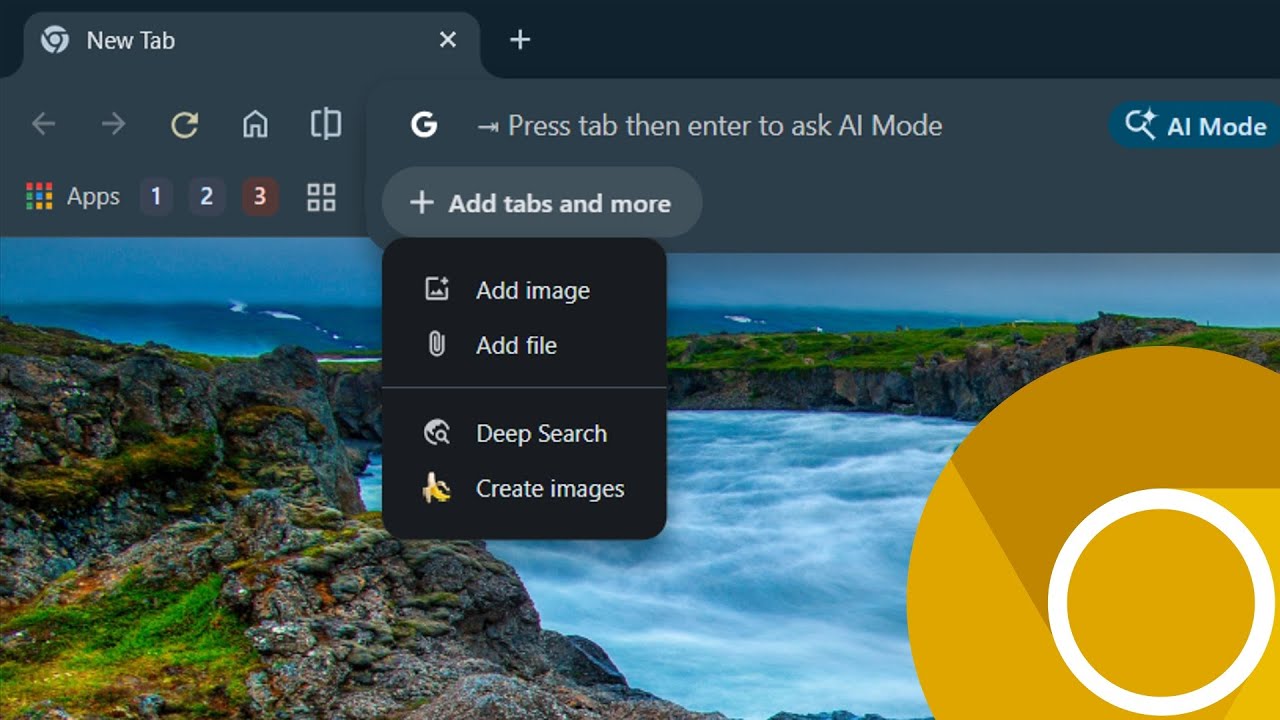
Task: Close the New Tab tab
Action: (x=448, y=40)
